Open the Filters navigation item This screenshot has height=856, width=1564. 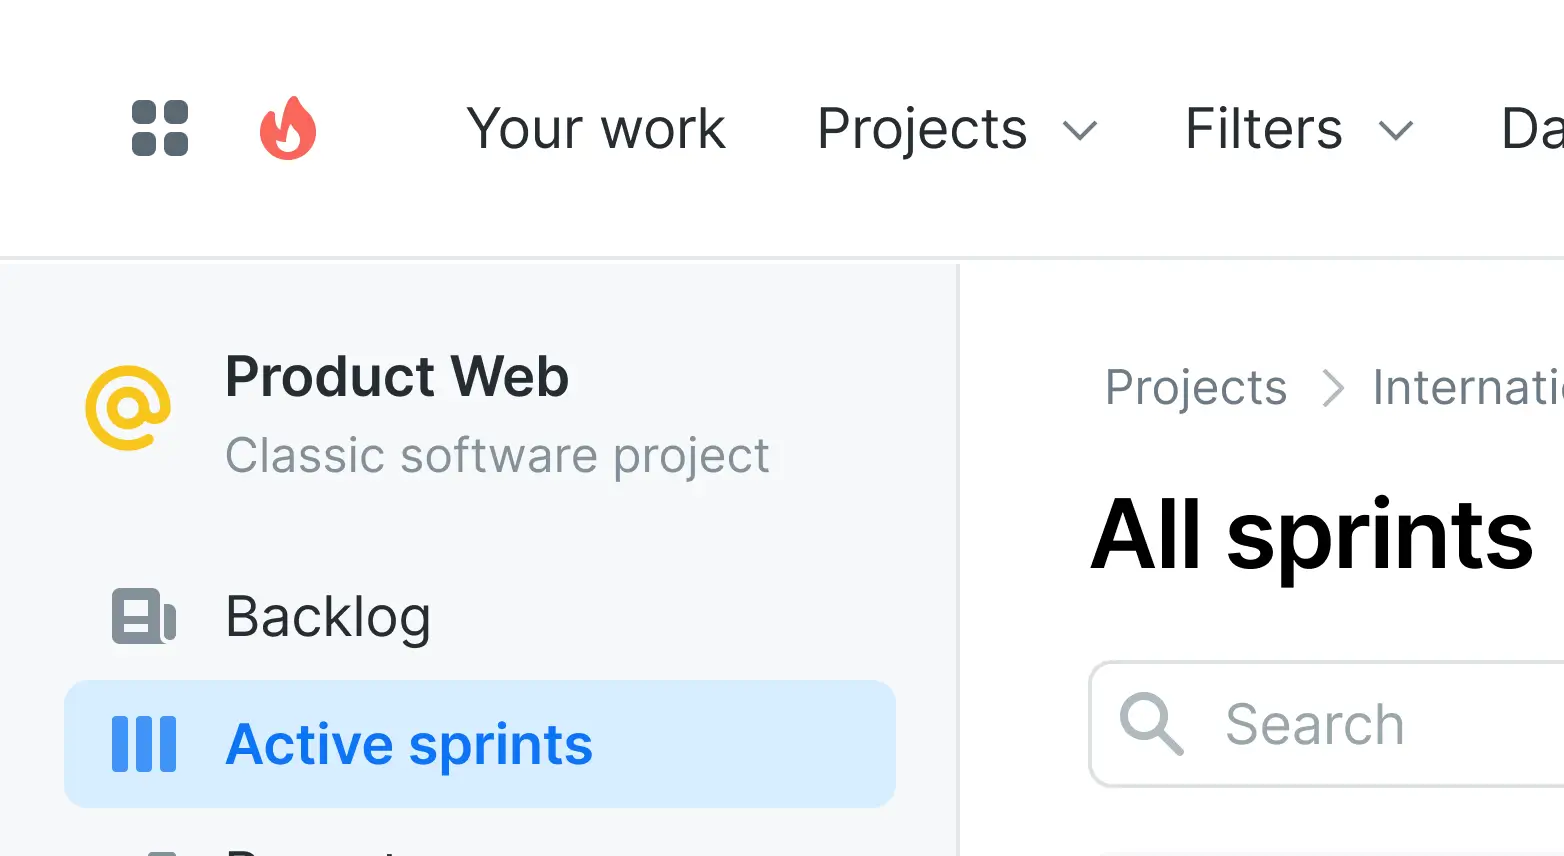(x=1264, y=129)
